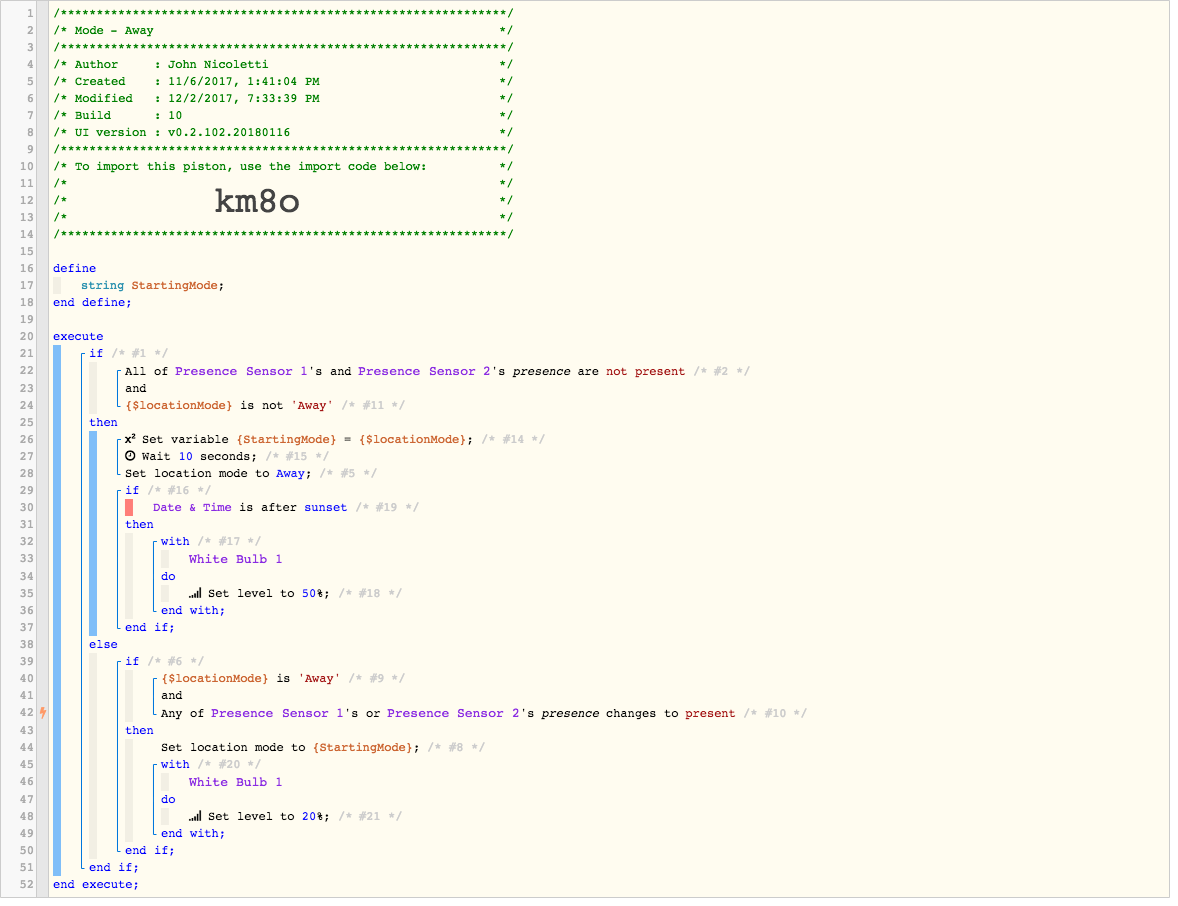Click Presence Sensor 2 in changes to present condition

click(x=454, y=713)
